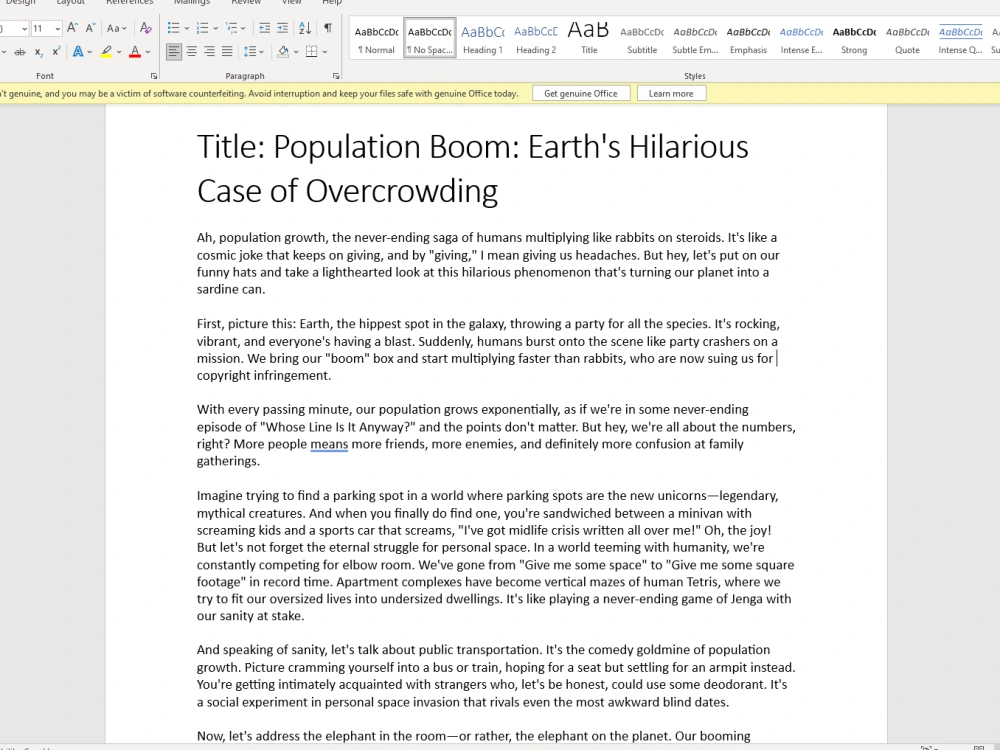Apply the Strong style

[854, 38]
